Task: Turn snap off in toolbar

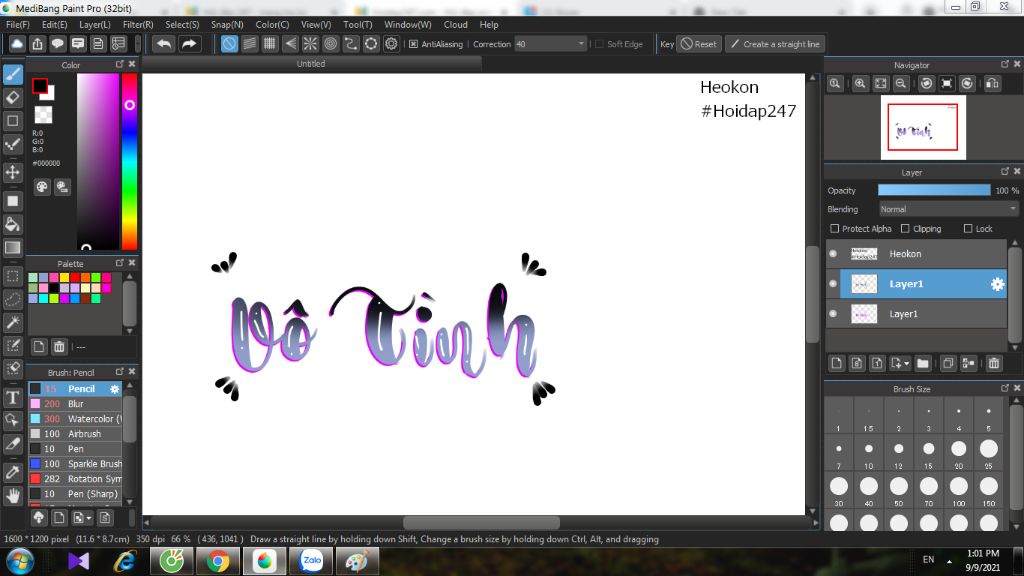Action: (229, 44)
